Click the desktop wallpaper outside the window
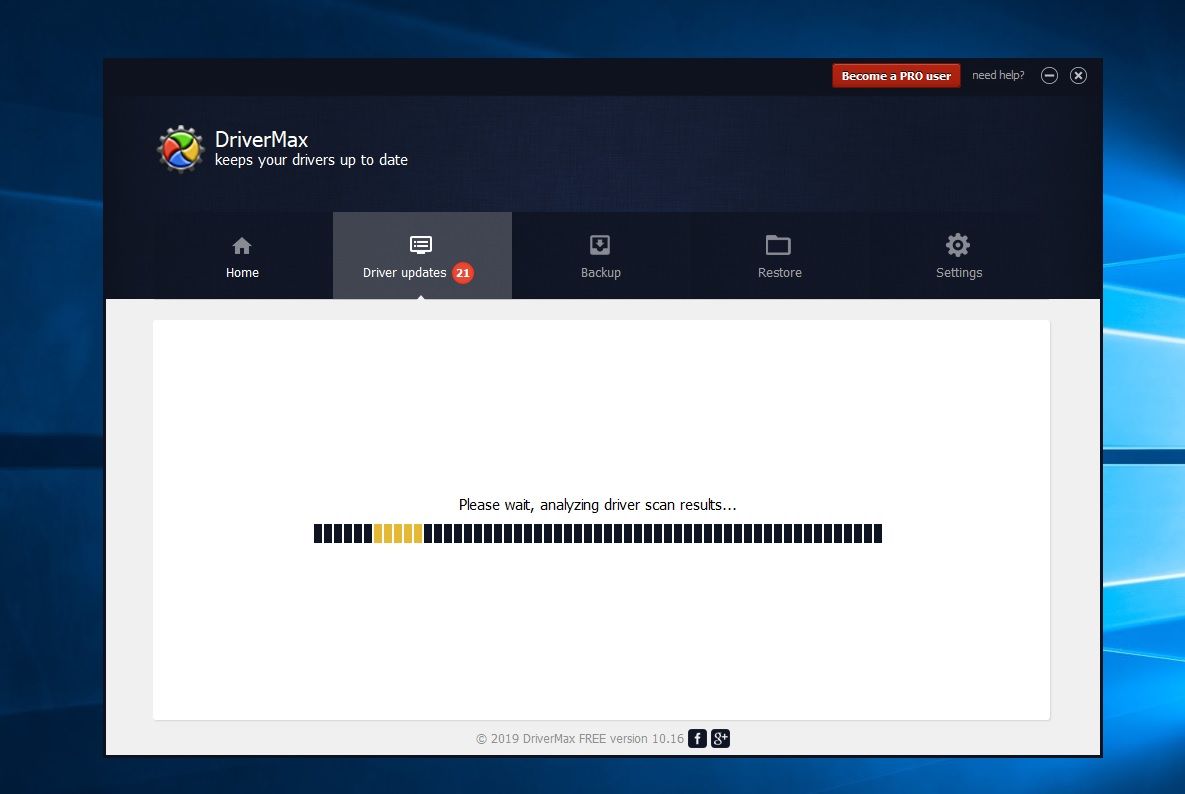The width and height of the screenshot is (1185, 794). click(50, 400)
